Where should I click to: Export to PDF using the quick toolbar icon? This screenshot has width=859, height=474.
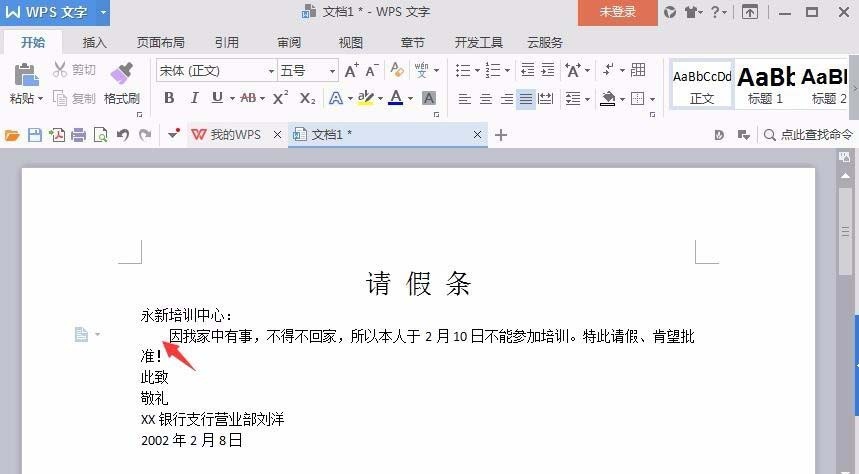[x=57, y=135]
